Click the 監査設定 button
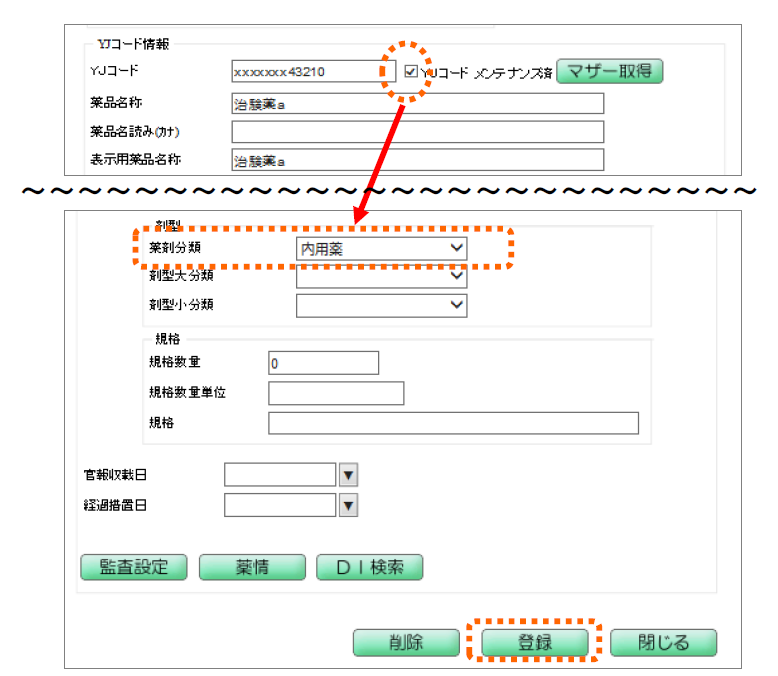The height and width of the screenshot is (676, 778). (x=134, y=567)
